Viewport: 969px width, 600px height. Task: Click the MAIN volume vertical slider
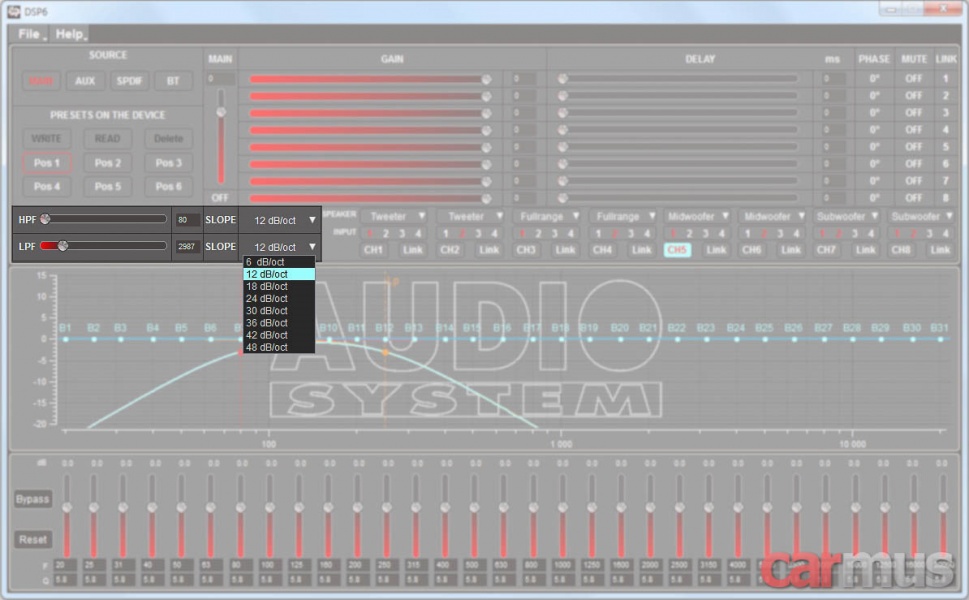point(221,136)
